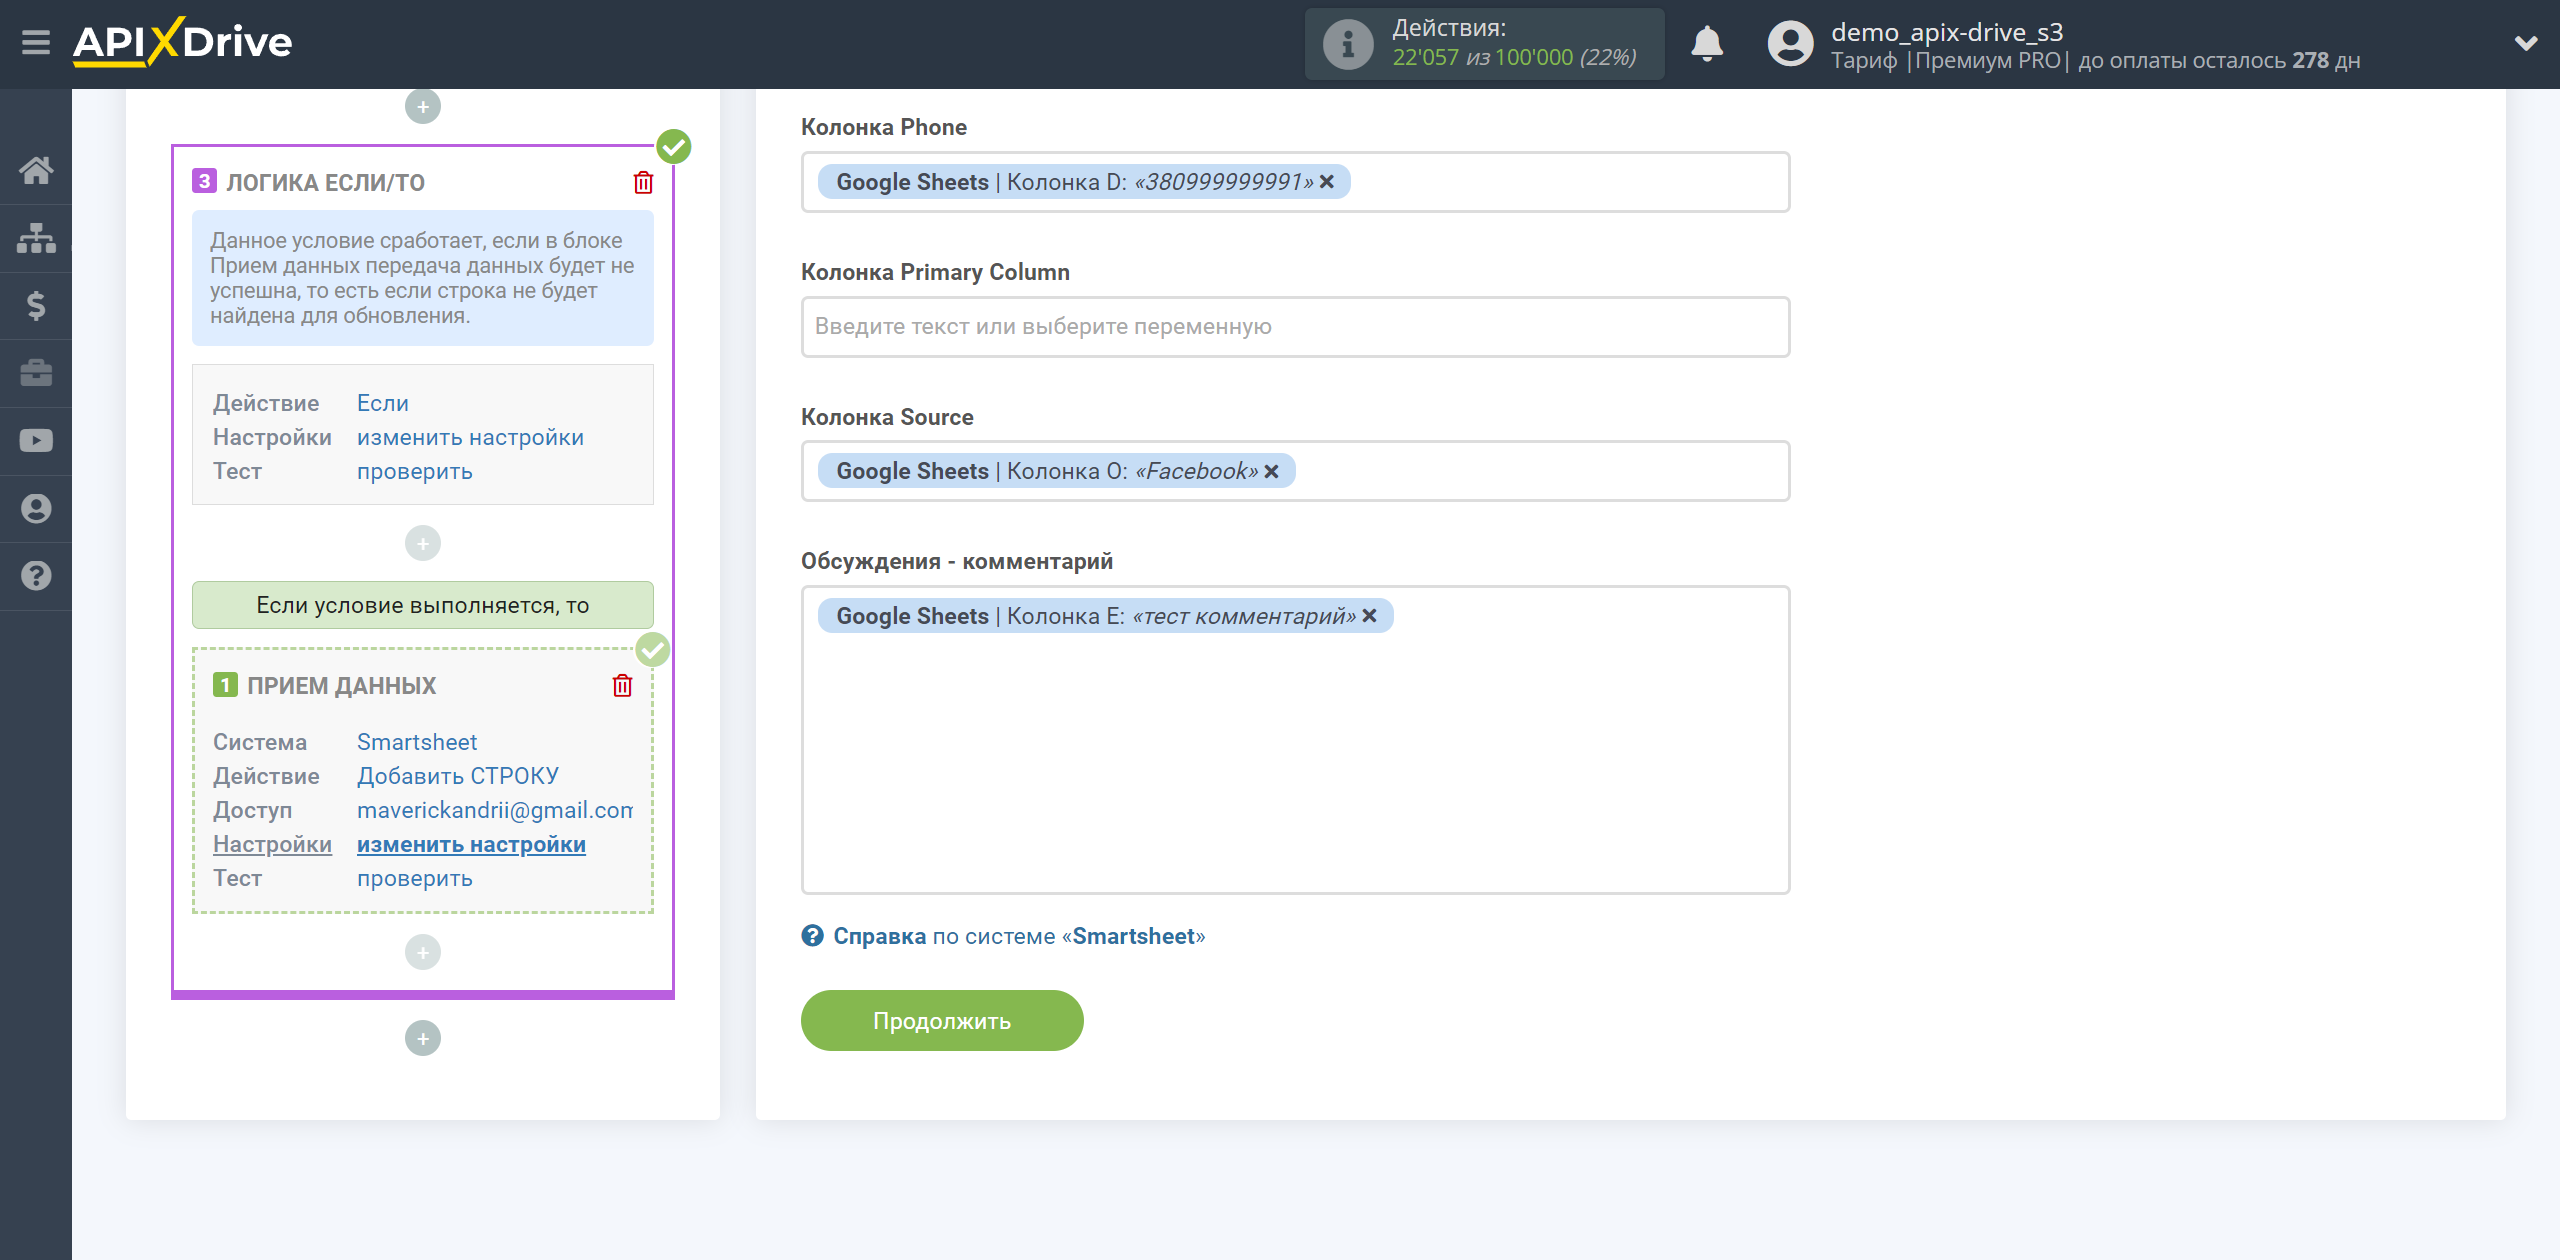Open video tutorials icon in sidebar
Viewport: 2560px width, 1260px height.
click(36, 441)
